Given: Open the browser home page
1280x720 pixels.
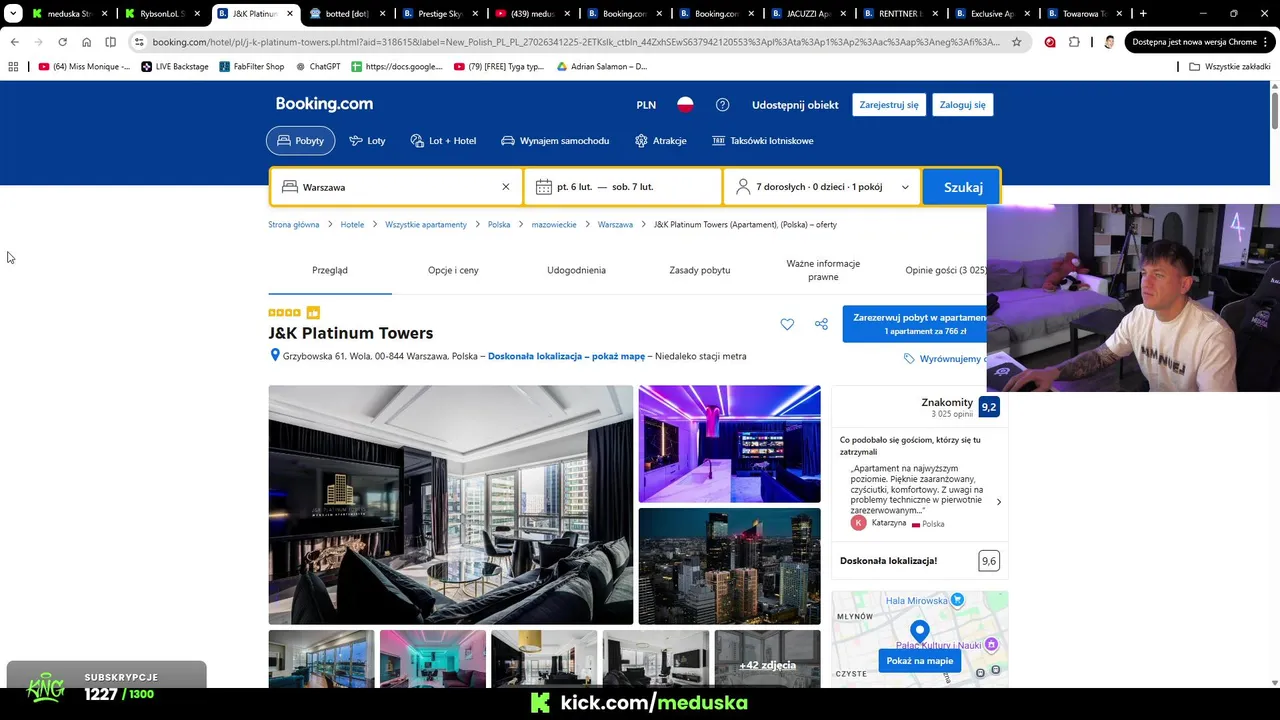Looking at the screenshot, I should click(x=86, y=42).
